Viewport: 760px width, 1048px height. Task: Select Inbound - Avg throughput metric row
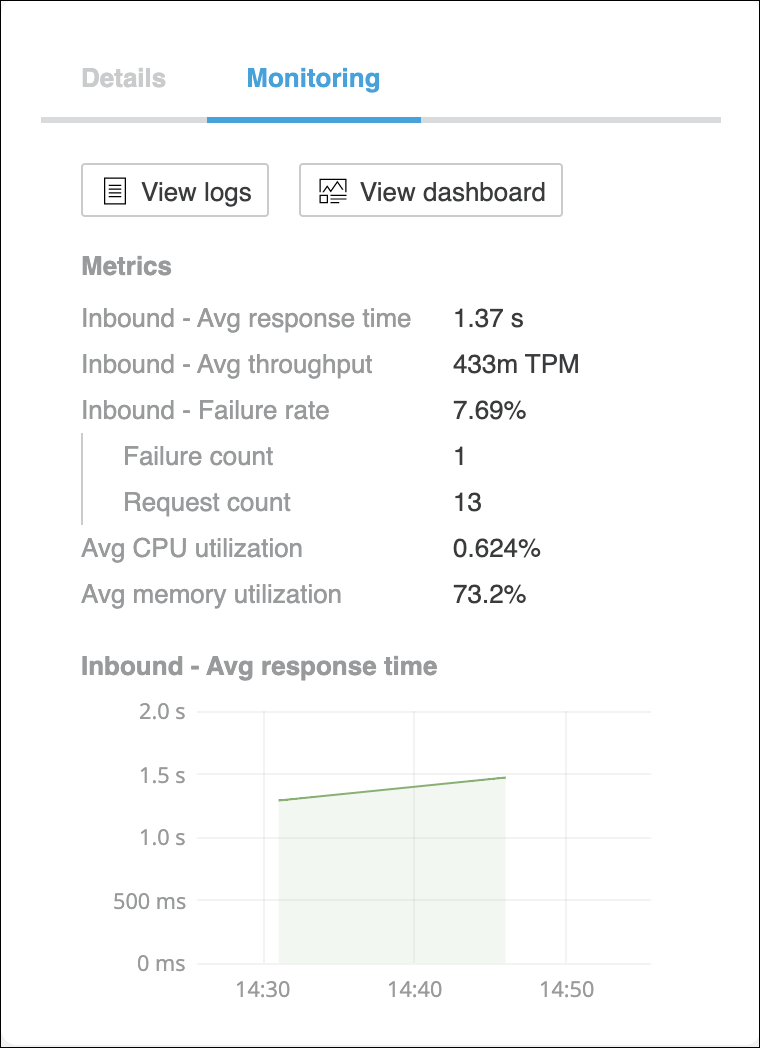[227, 364]
